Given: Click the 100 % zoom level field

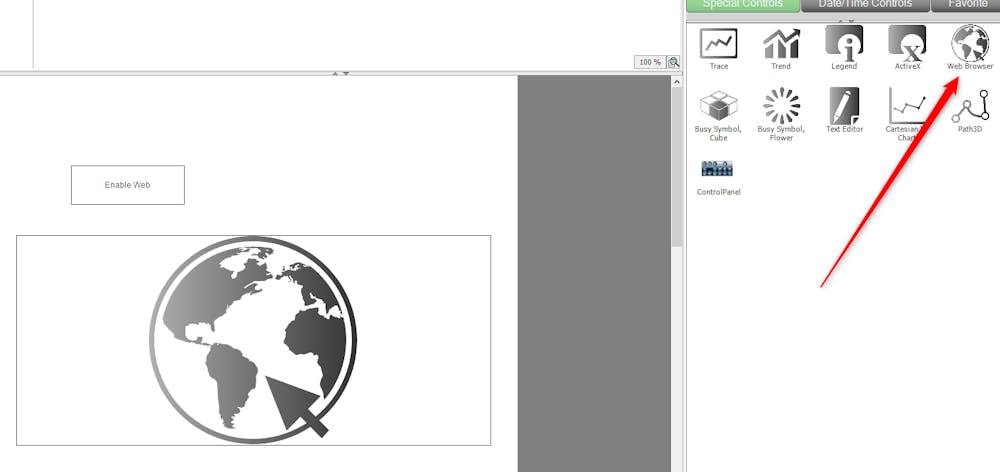Looking at the screenshot, I should (x=649, y=62).
